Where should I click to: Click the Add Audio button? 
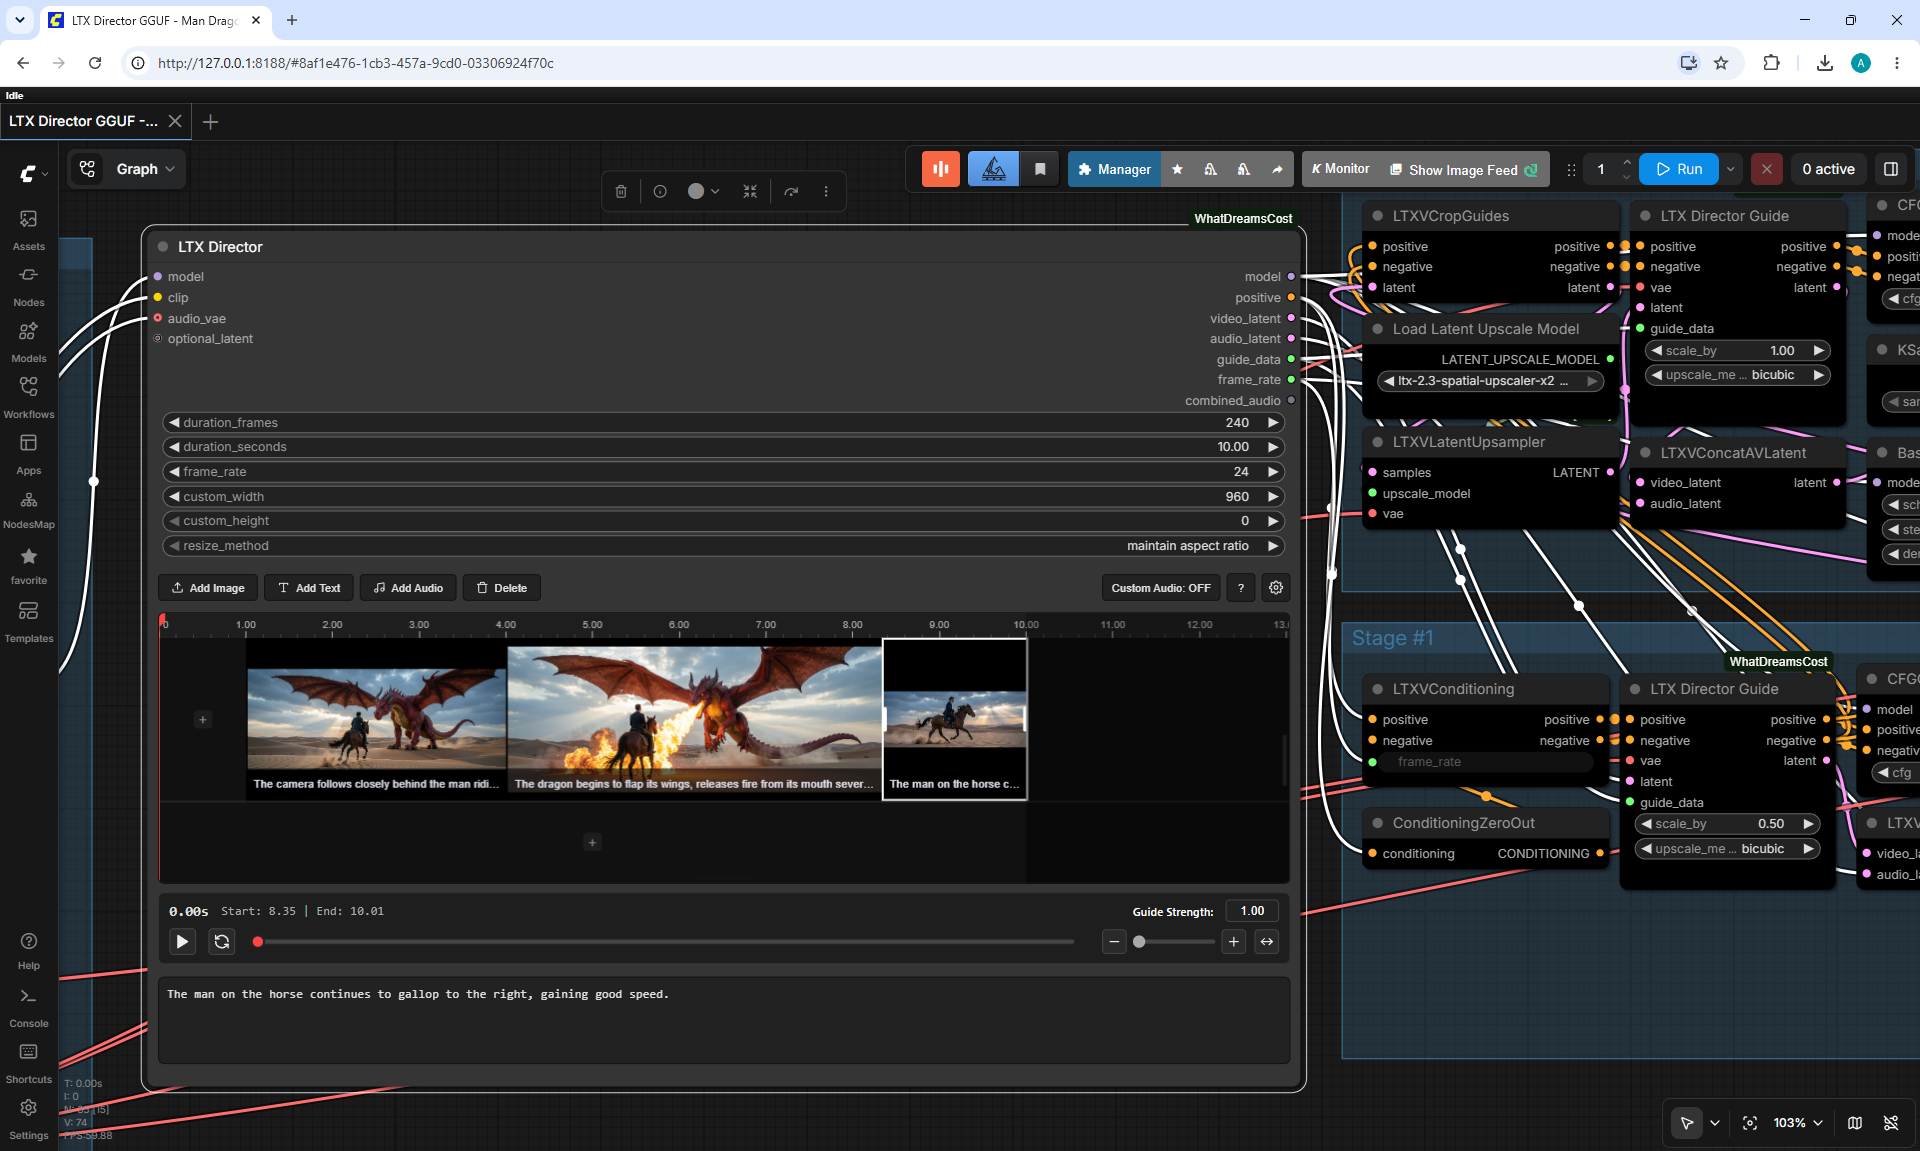click(408, 588)
